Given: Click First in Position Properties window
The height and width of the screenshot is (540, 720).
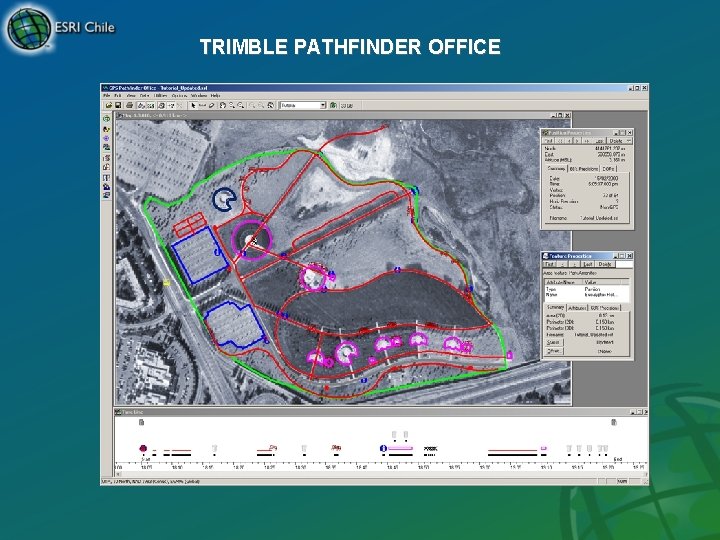Looking at the screenshot, I should tap(548, 141).
